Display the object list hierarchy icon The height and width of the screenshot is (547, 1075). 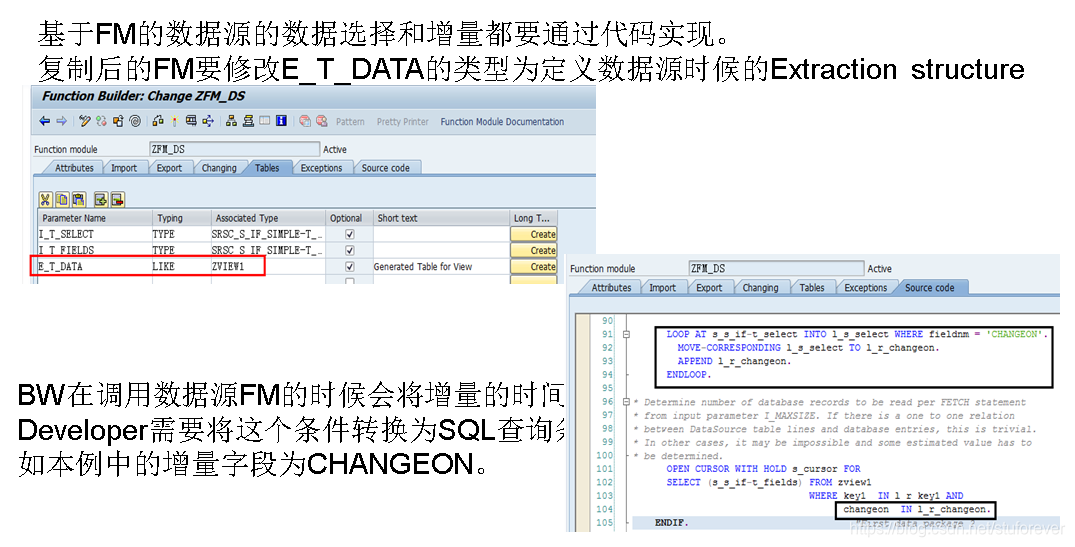pyautogui.click(x=231, y=121)
